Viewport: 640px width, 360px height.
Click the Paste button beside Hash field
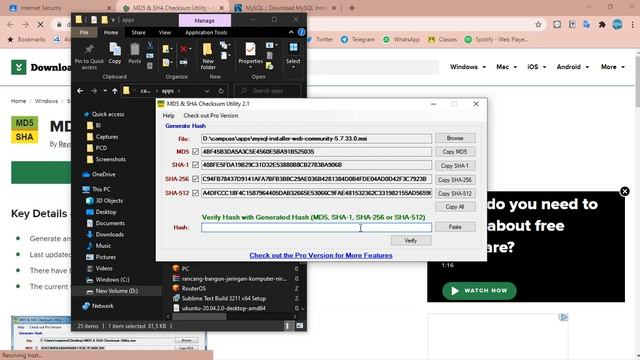pyautogui.click(x=455, y=227)
